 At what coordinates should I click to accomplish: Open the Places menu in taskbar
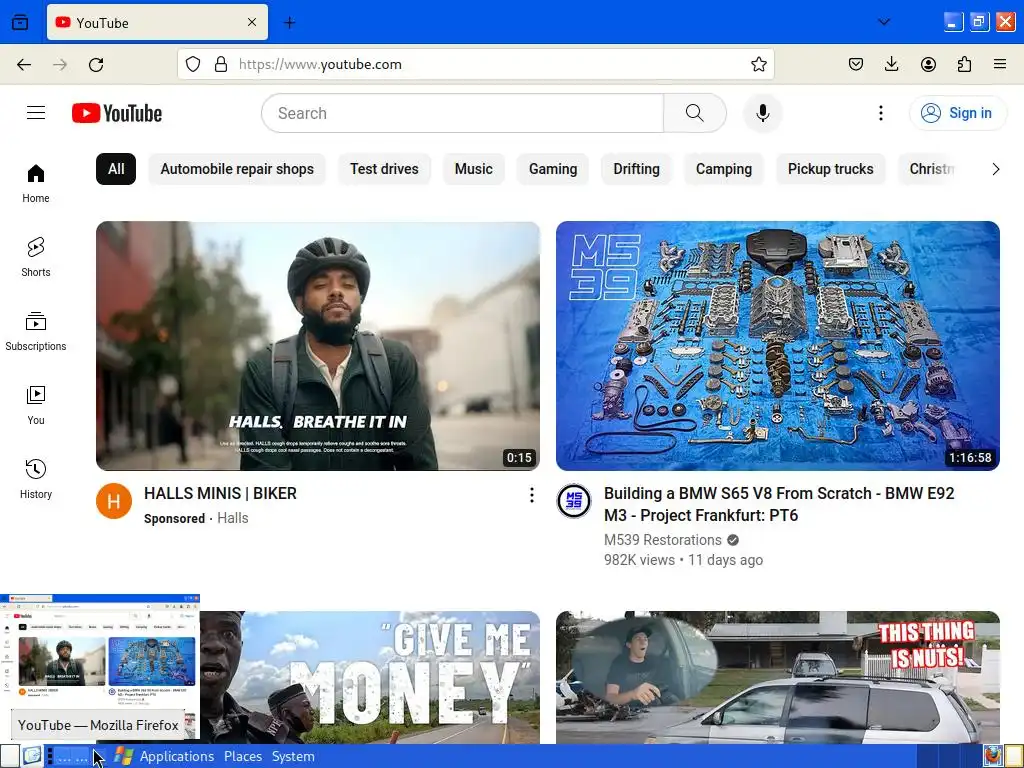point(243,756)
